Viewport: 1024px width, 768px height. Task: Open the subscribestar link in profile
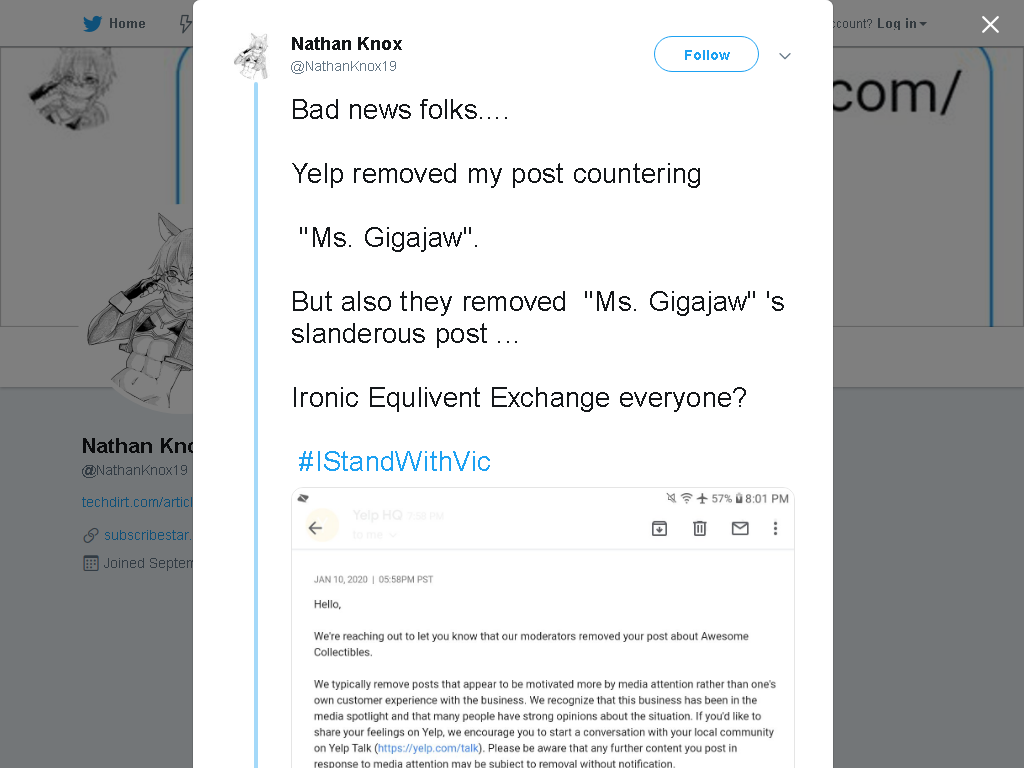coord(148,535)
